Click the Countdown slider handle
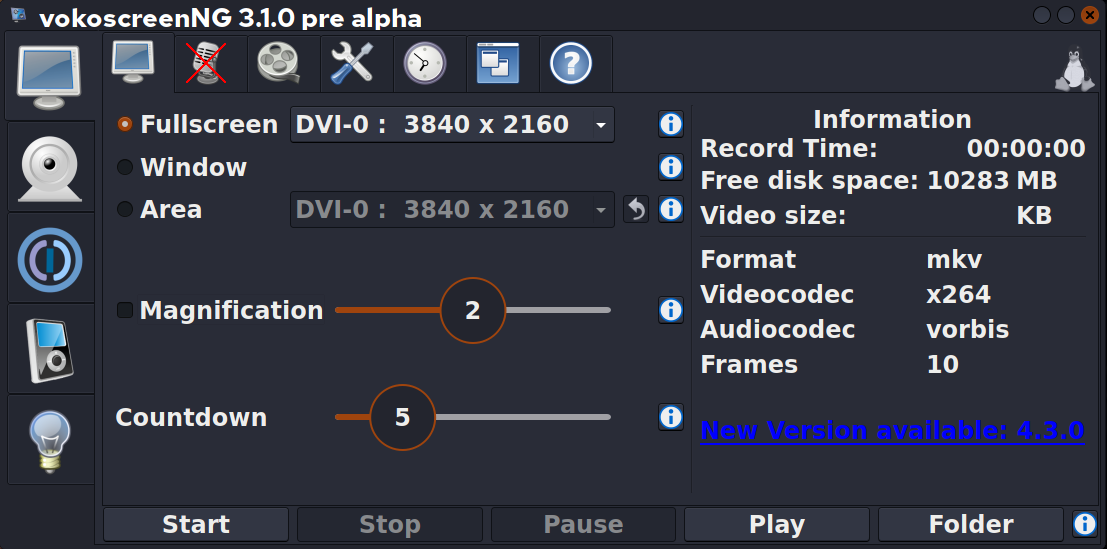 pos(403,417)
